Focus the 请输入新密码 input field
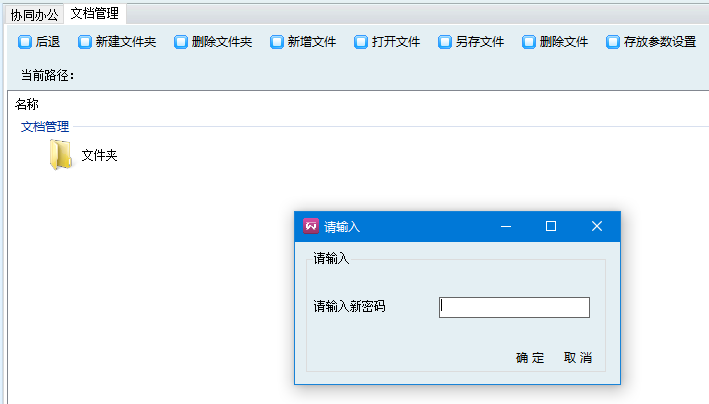709x404 pixels. (x=514, y=307)
